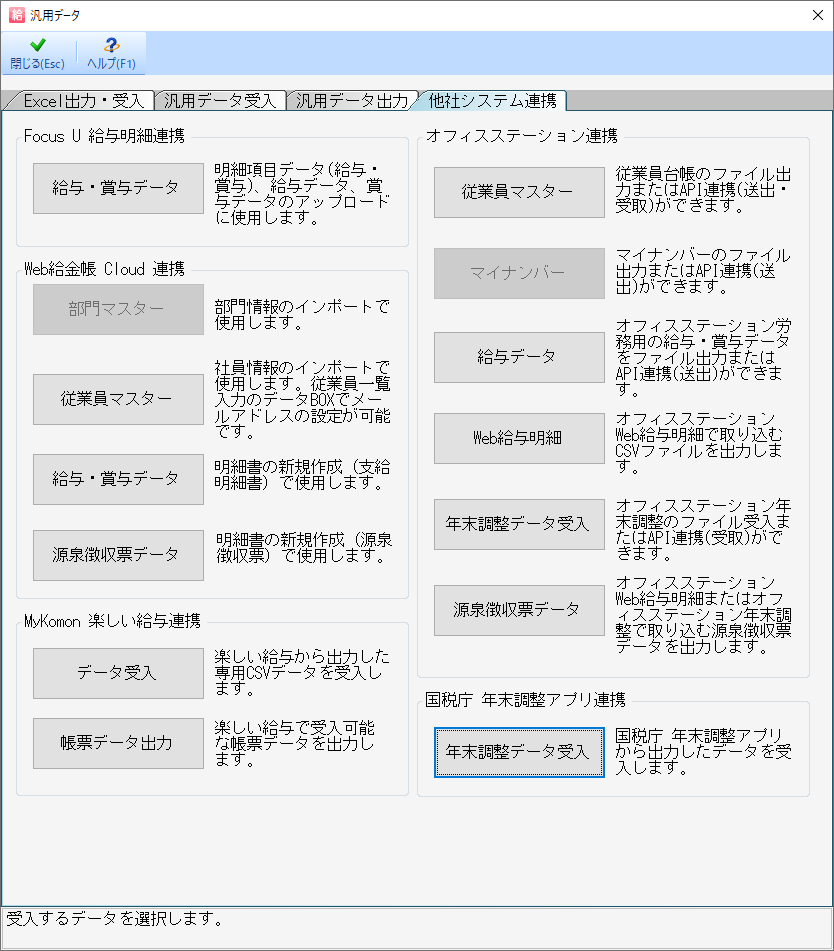834x951 pixels.
Task: Click the 帳票データ出力 button
Action: click(x=118, y=743)
